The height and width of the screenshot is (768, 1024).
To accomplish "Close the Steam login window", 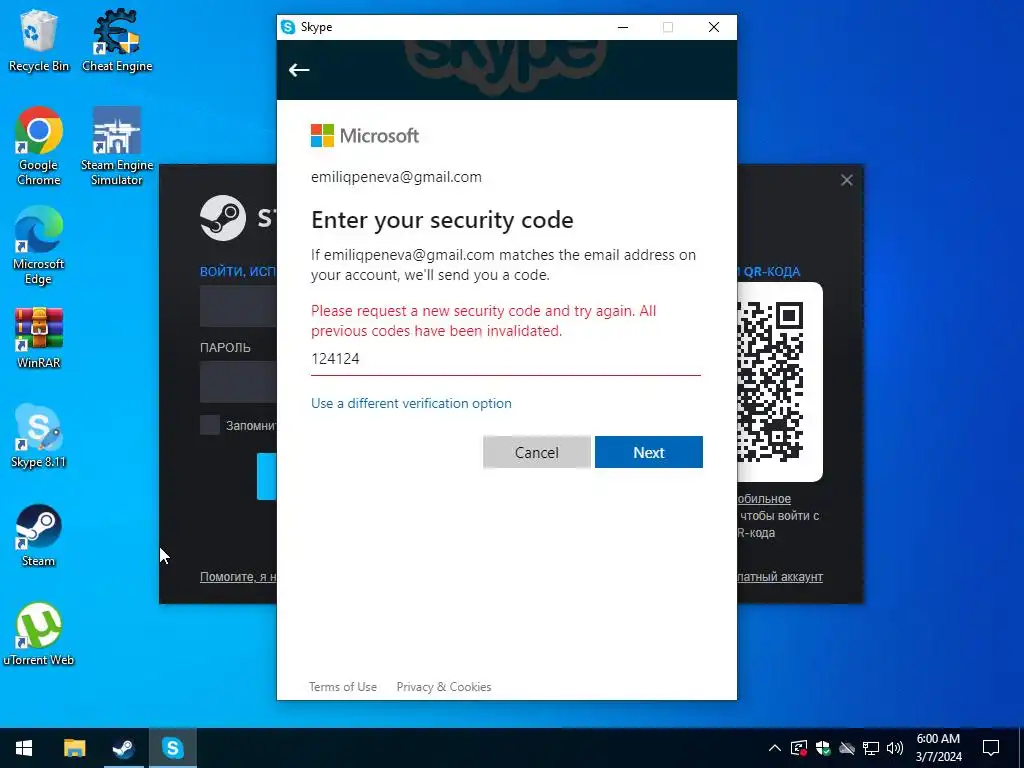I will tap(846, 180).
